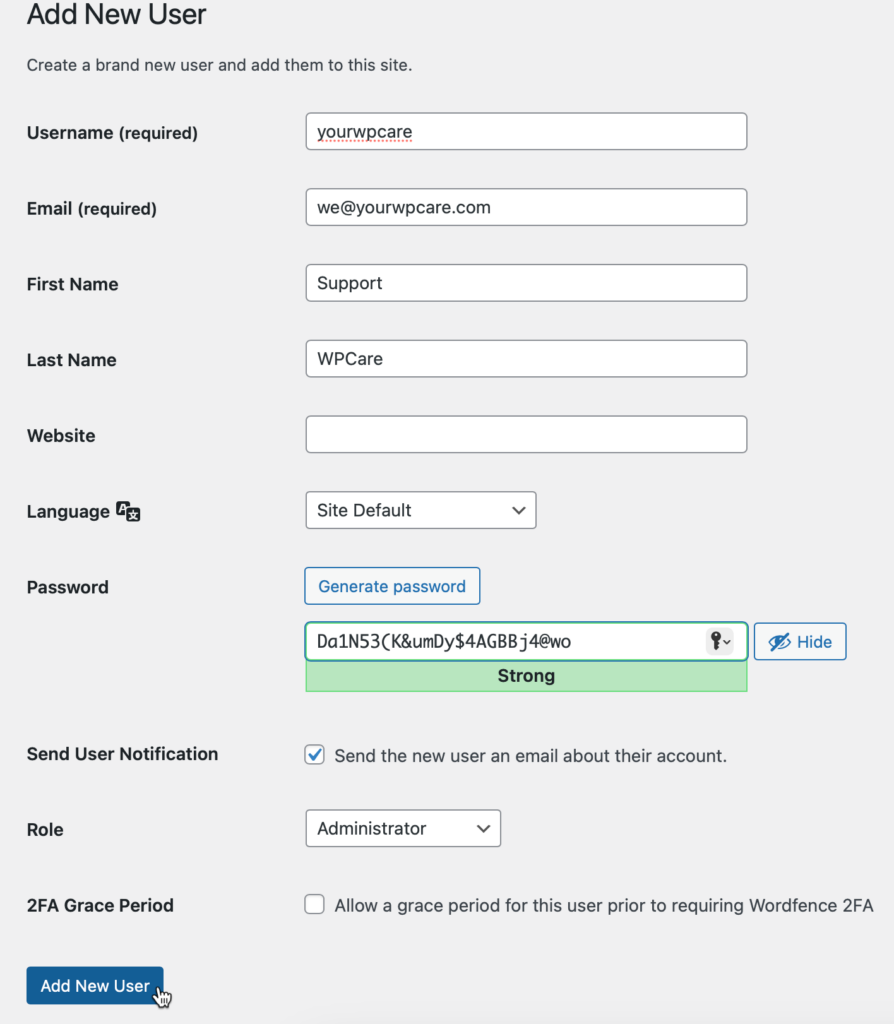894x1024 pixels.
Task: Focus the Username field containing yourwpcare
Action: point(526,132)
